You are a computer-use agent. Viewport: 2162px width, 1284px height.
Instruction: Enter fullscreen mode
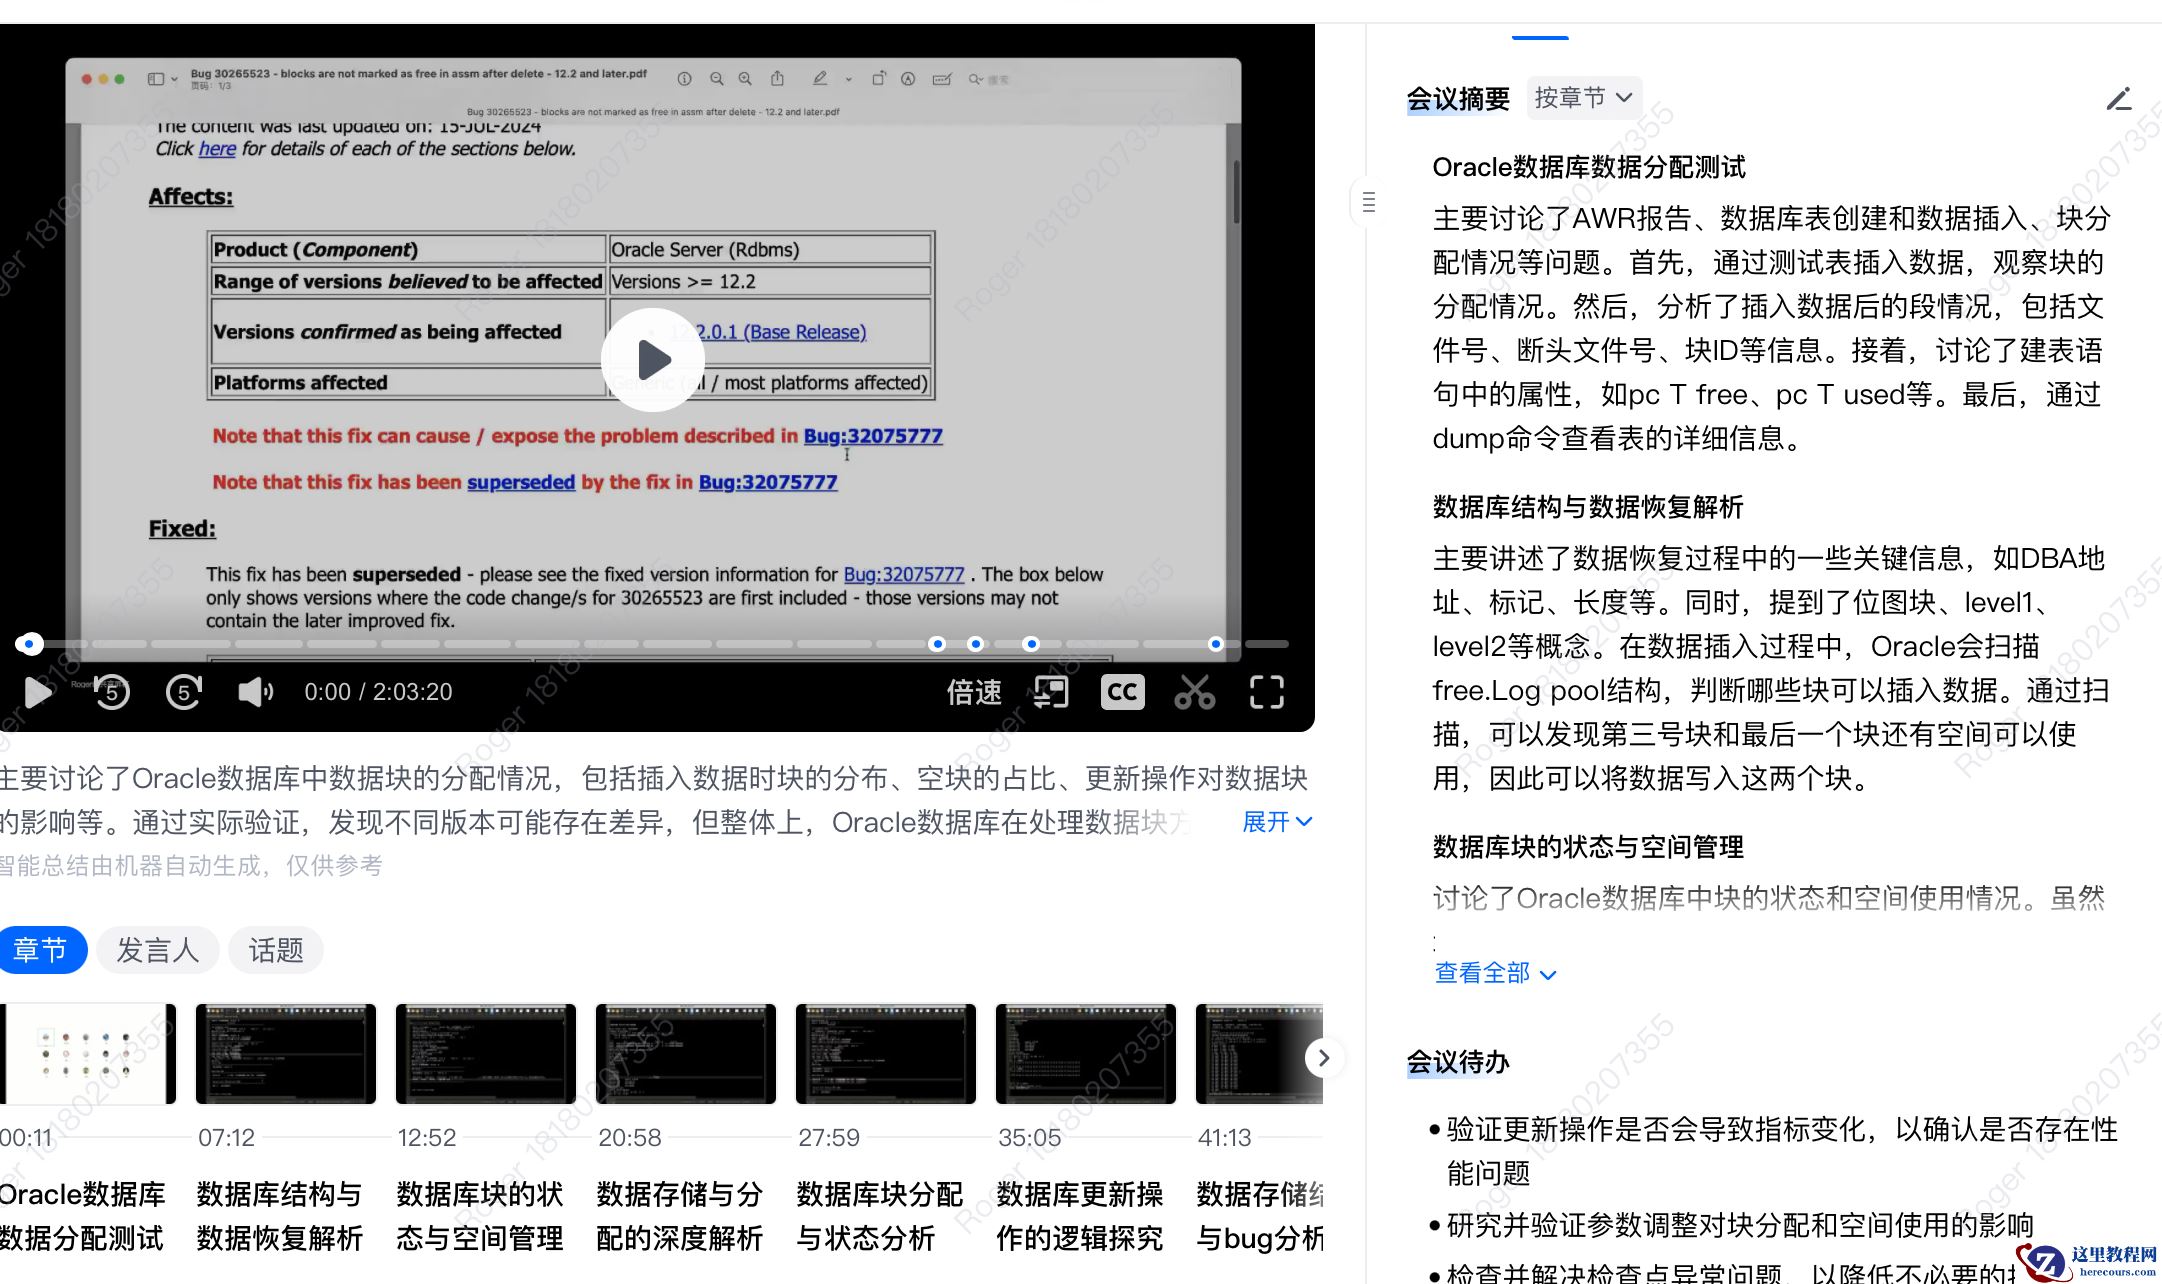pyautogui.click(x=1266, y=692)
